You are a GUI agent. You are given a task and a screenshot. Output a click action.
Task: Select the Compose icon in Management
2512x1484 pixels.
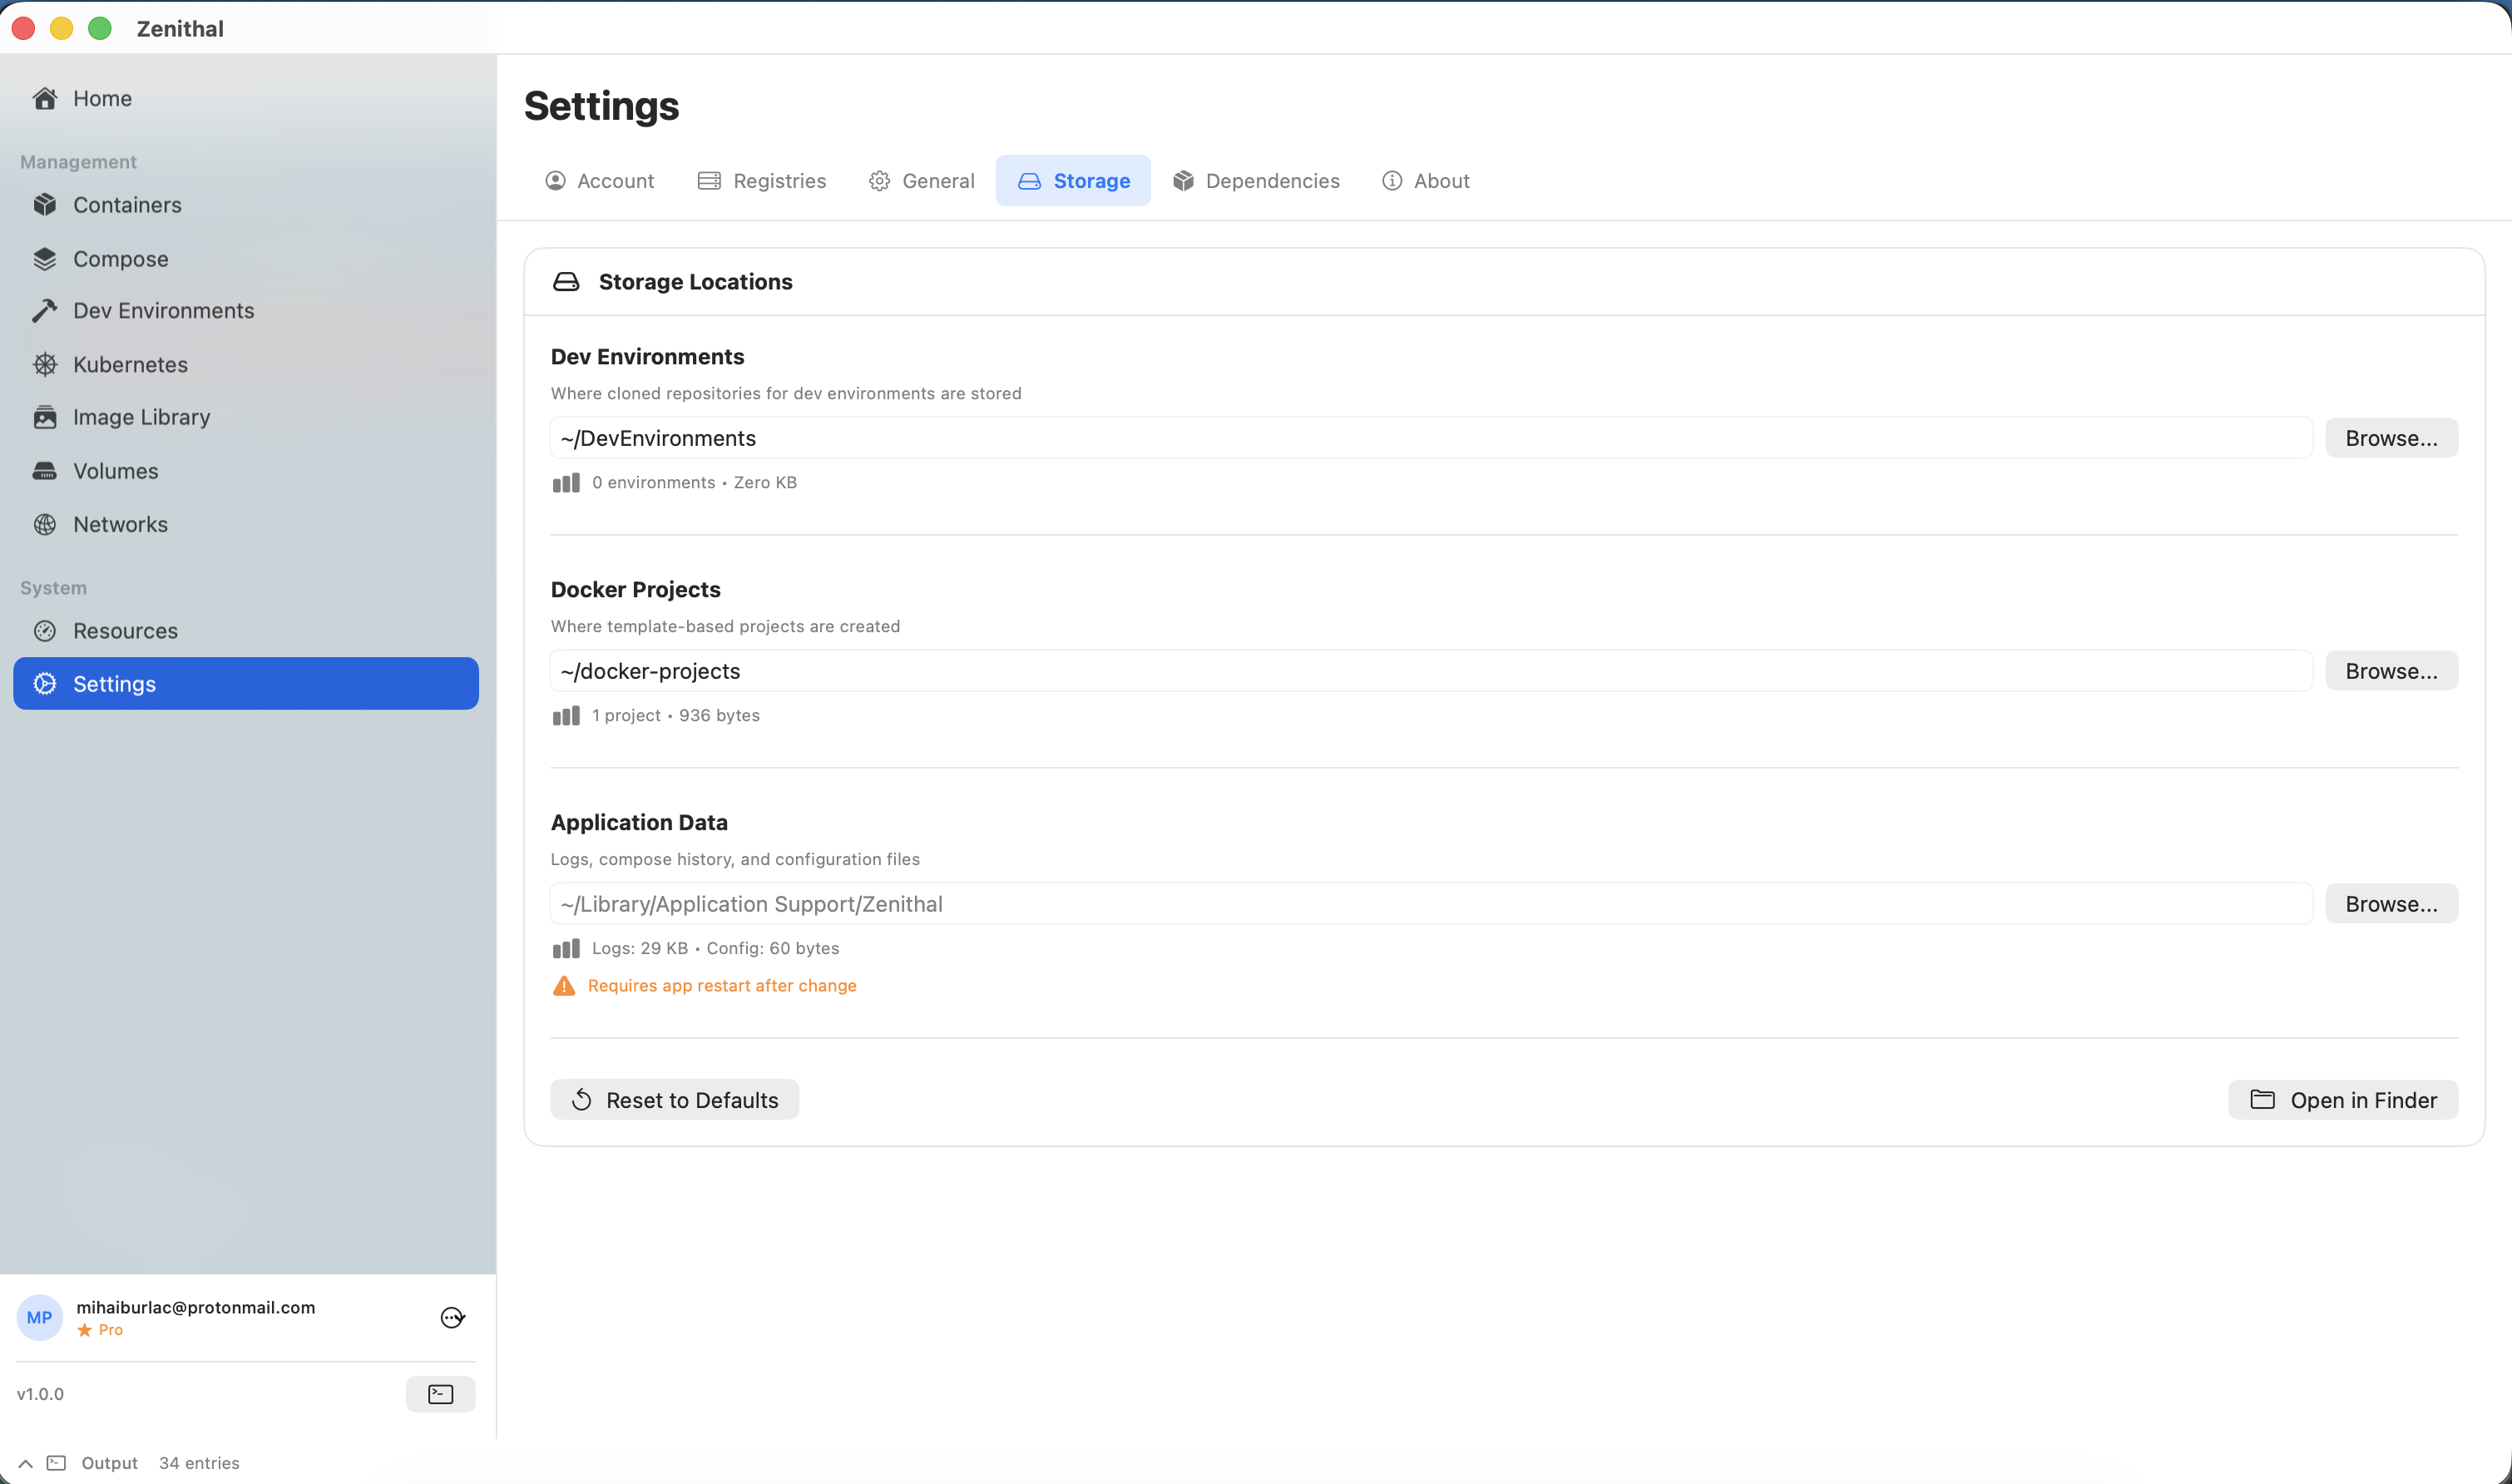pyautogui.click(x=45, y=258)
